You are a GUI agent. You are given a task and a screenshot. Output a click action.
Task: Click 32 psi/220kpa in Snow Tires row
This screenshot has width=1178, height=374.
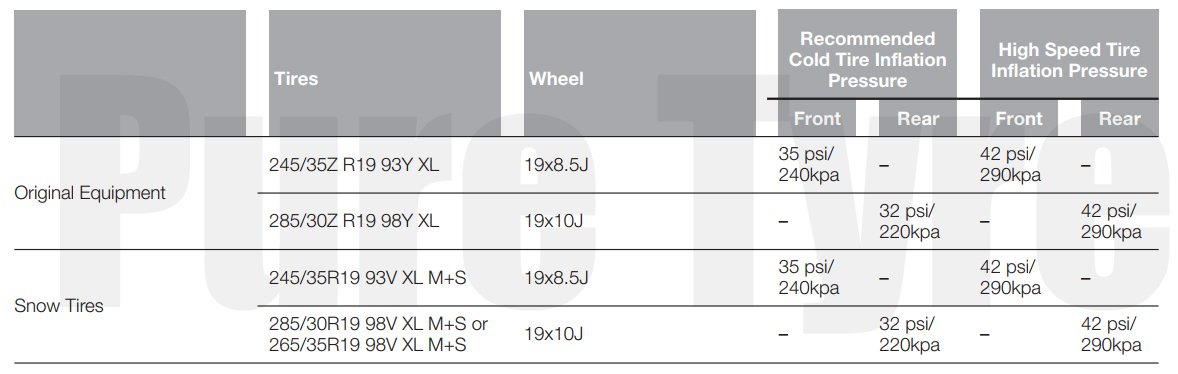click(909, 334)
